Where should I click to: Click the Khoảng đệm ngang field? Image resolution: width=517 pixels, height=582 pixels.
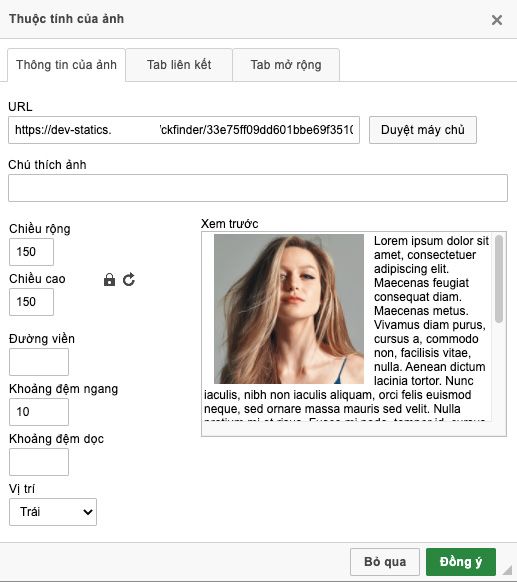(x=39, y=412)
